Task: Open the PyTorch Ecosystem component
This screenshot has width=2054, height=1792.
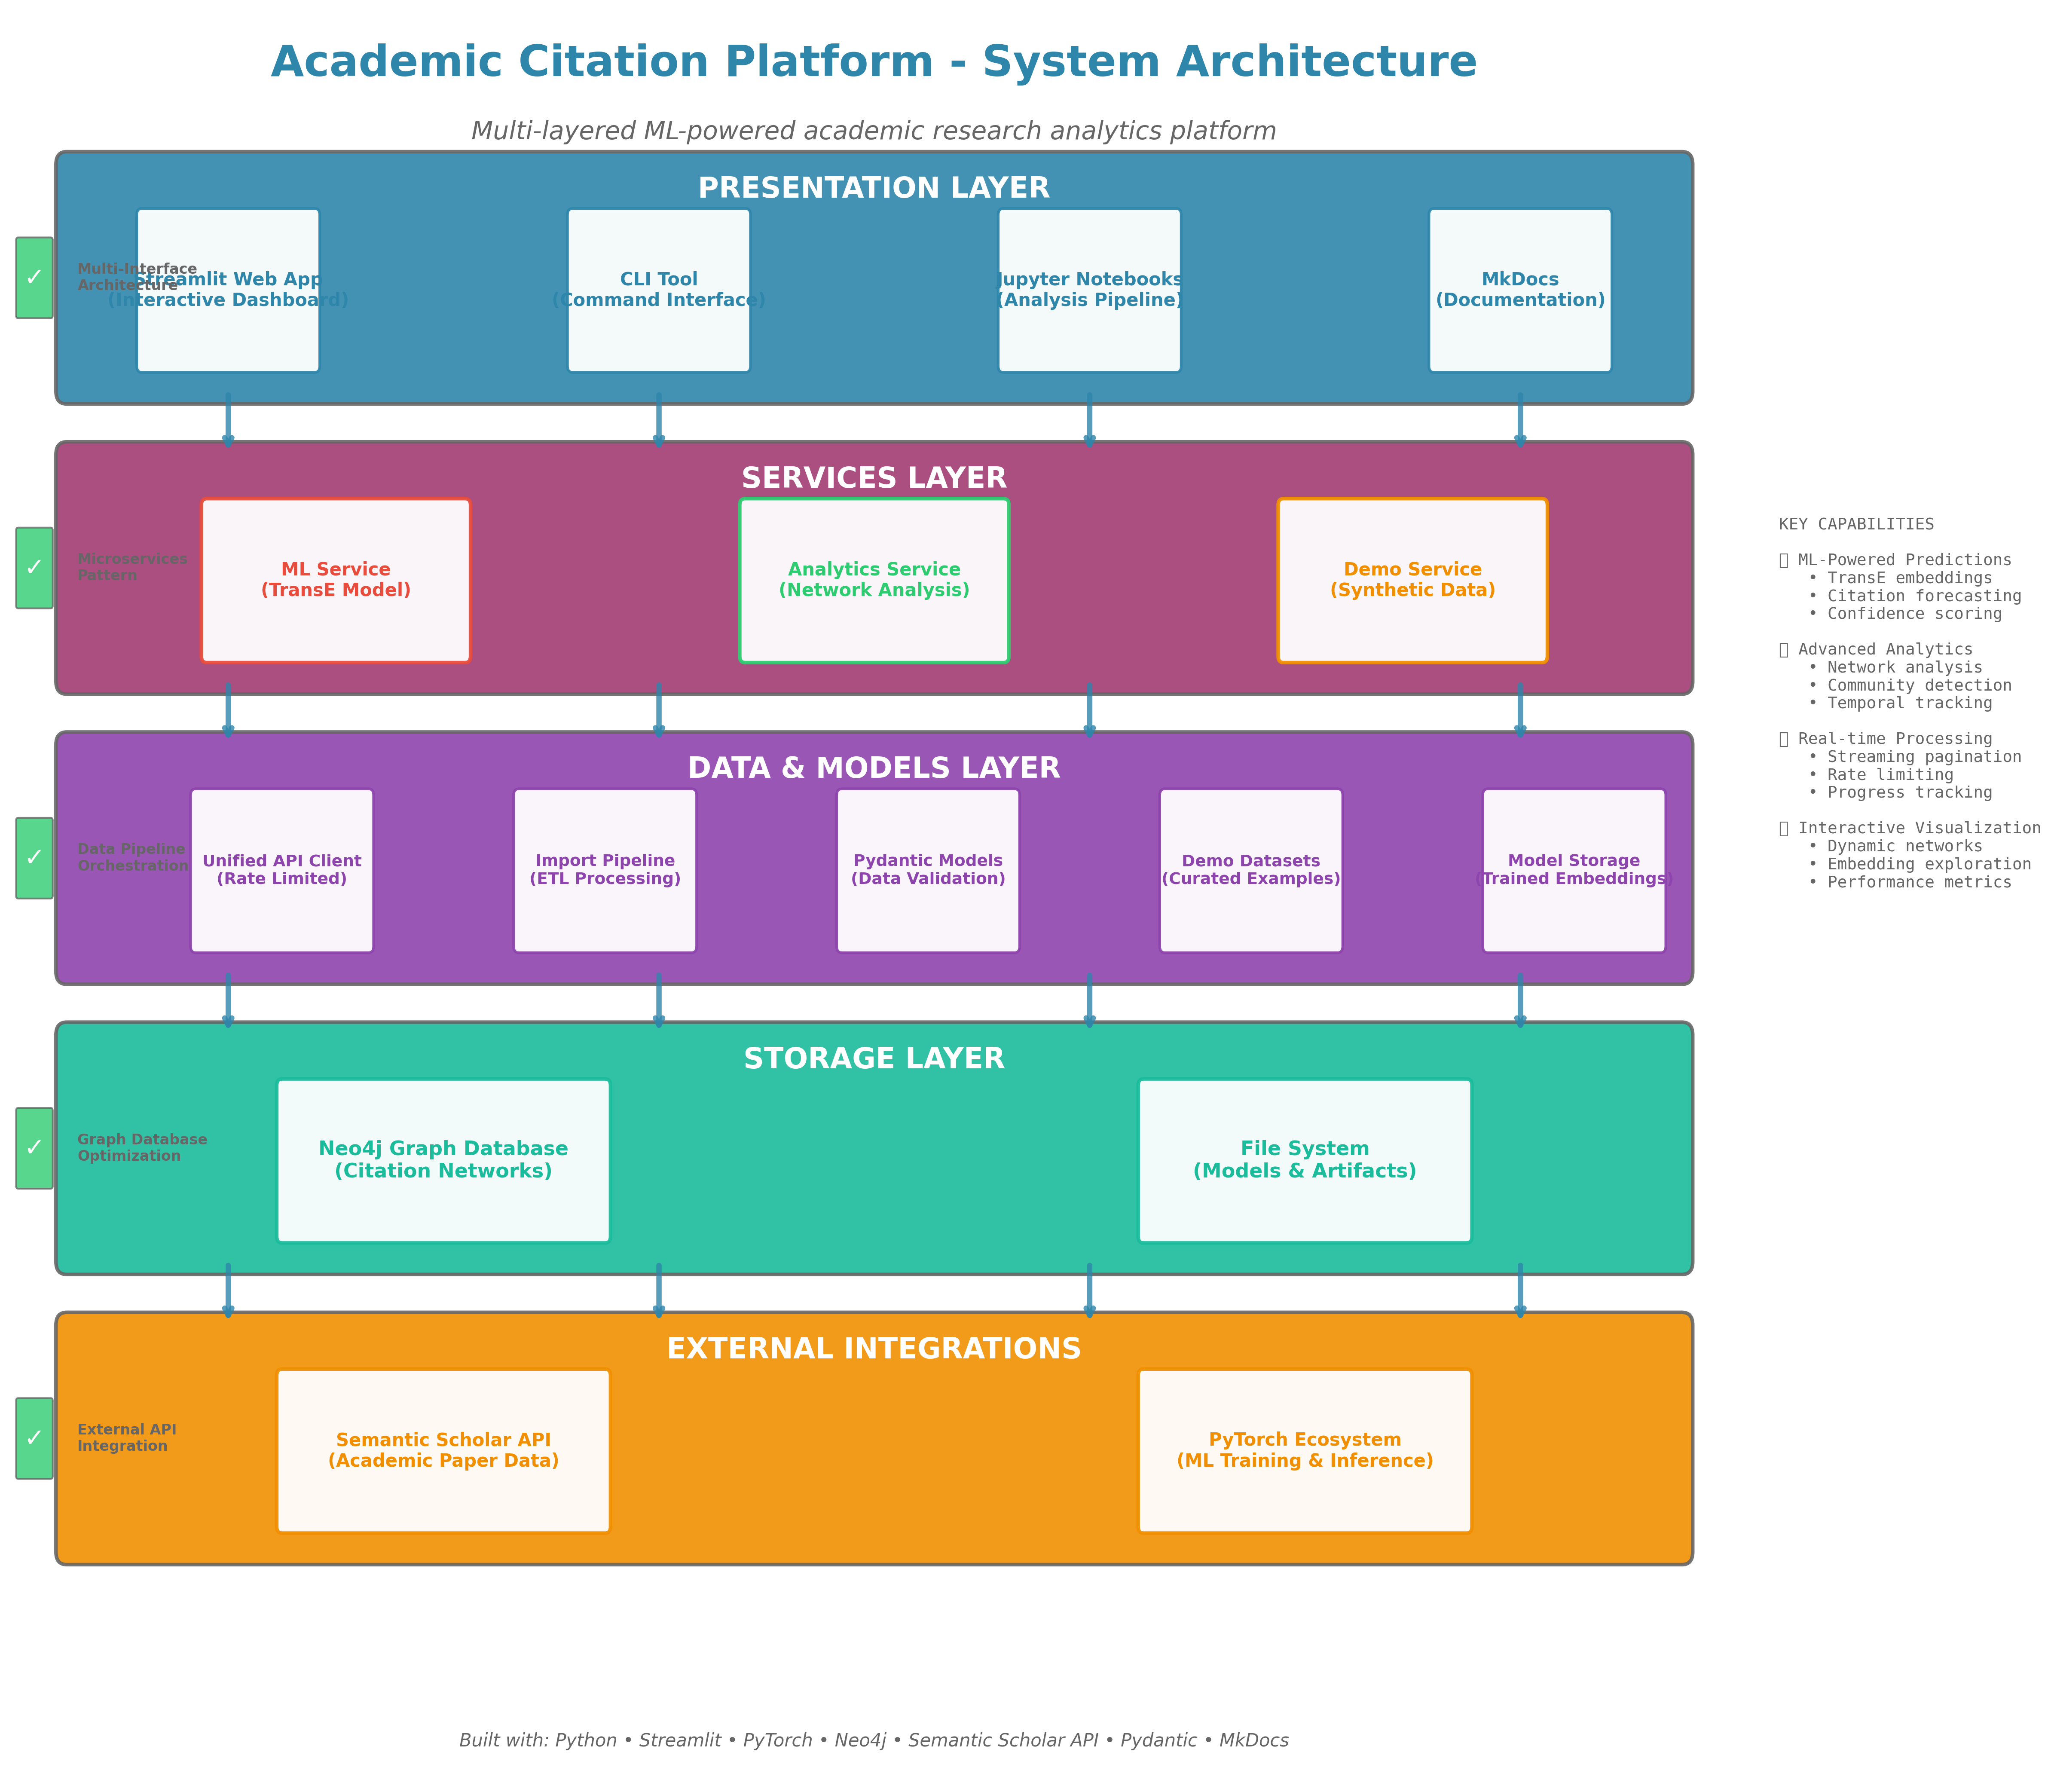Action: pos(1305,1450)
